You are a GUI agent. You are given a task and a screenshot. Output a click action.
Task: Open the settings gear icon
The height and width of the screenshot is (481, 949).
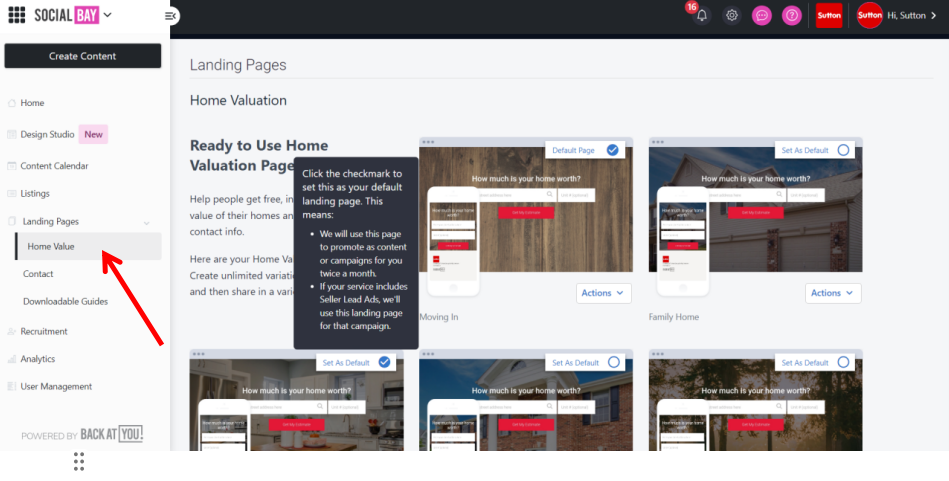pyautogui.click(x=732, y=15)
